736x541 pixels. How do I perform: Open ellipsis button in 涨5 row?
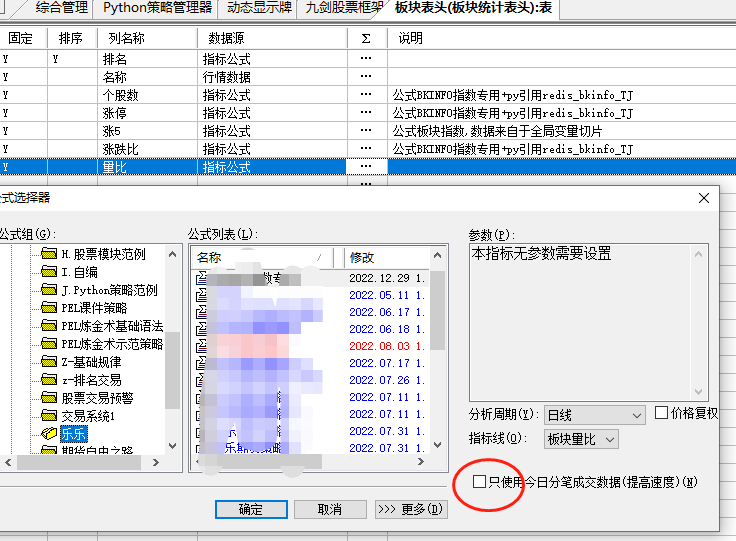pos(366,130)
